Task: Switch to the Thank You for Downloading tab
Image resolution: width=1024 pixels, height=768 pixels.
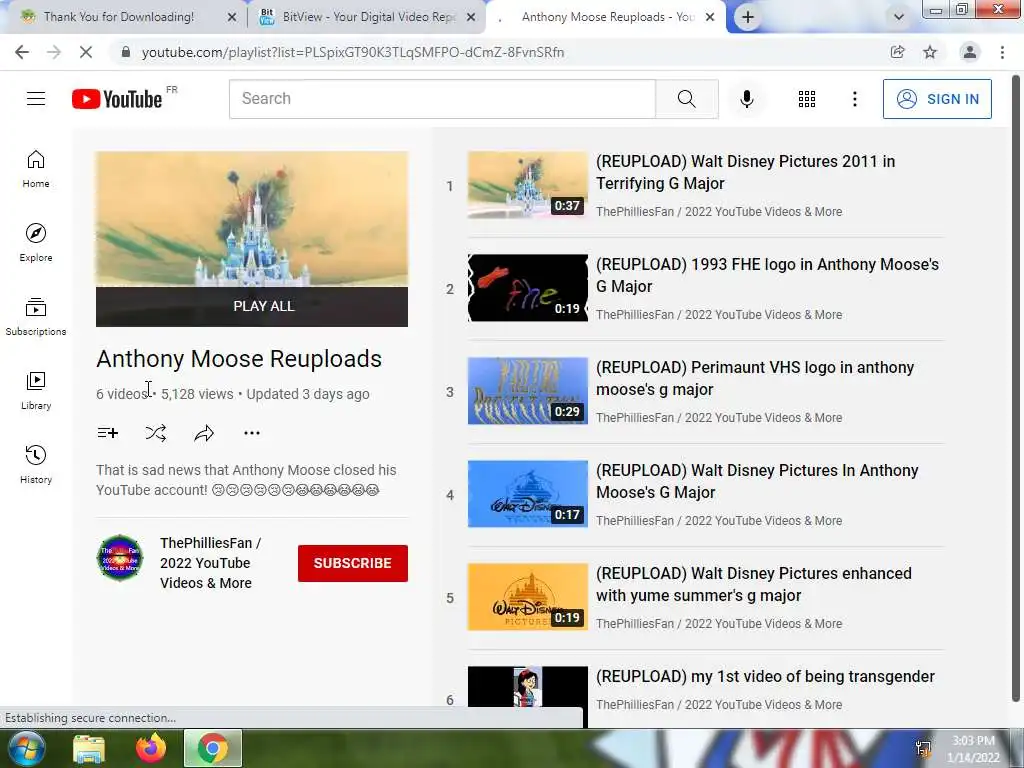Action: coord(118,17)
